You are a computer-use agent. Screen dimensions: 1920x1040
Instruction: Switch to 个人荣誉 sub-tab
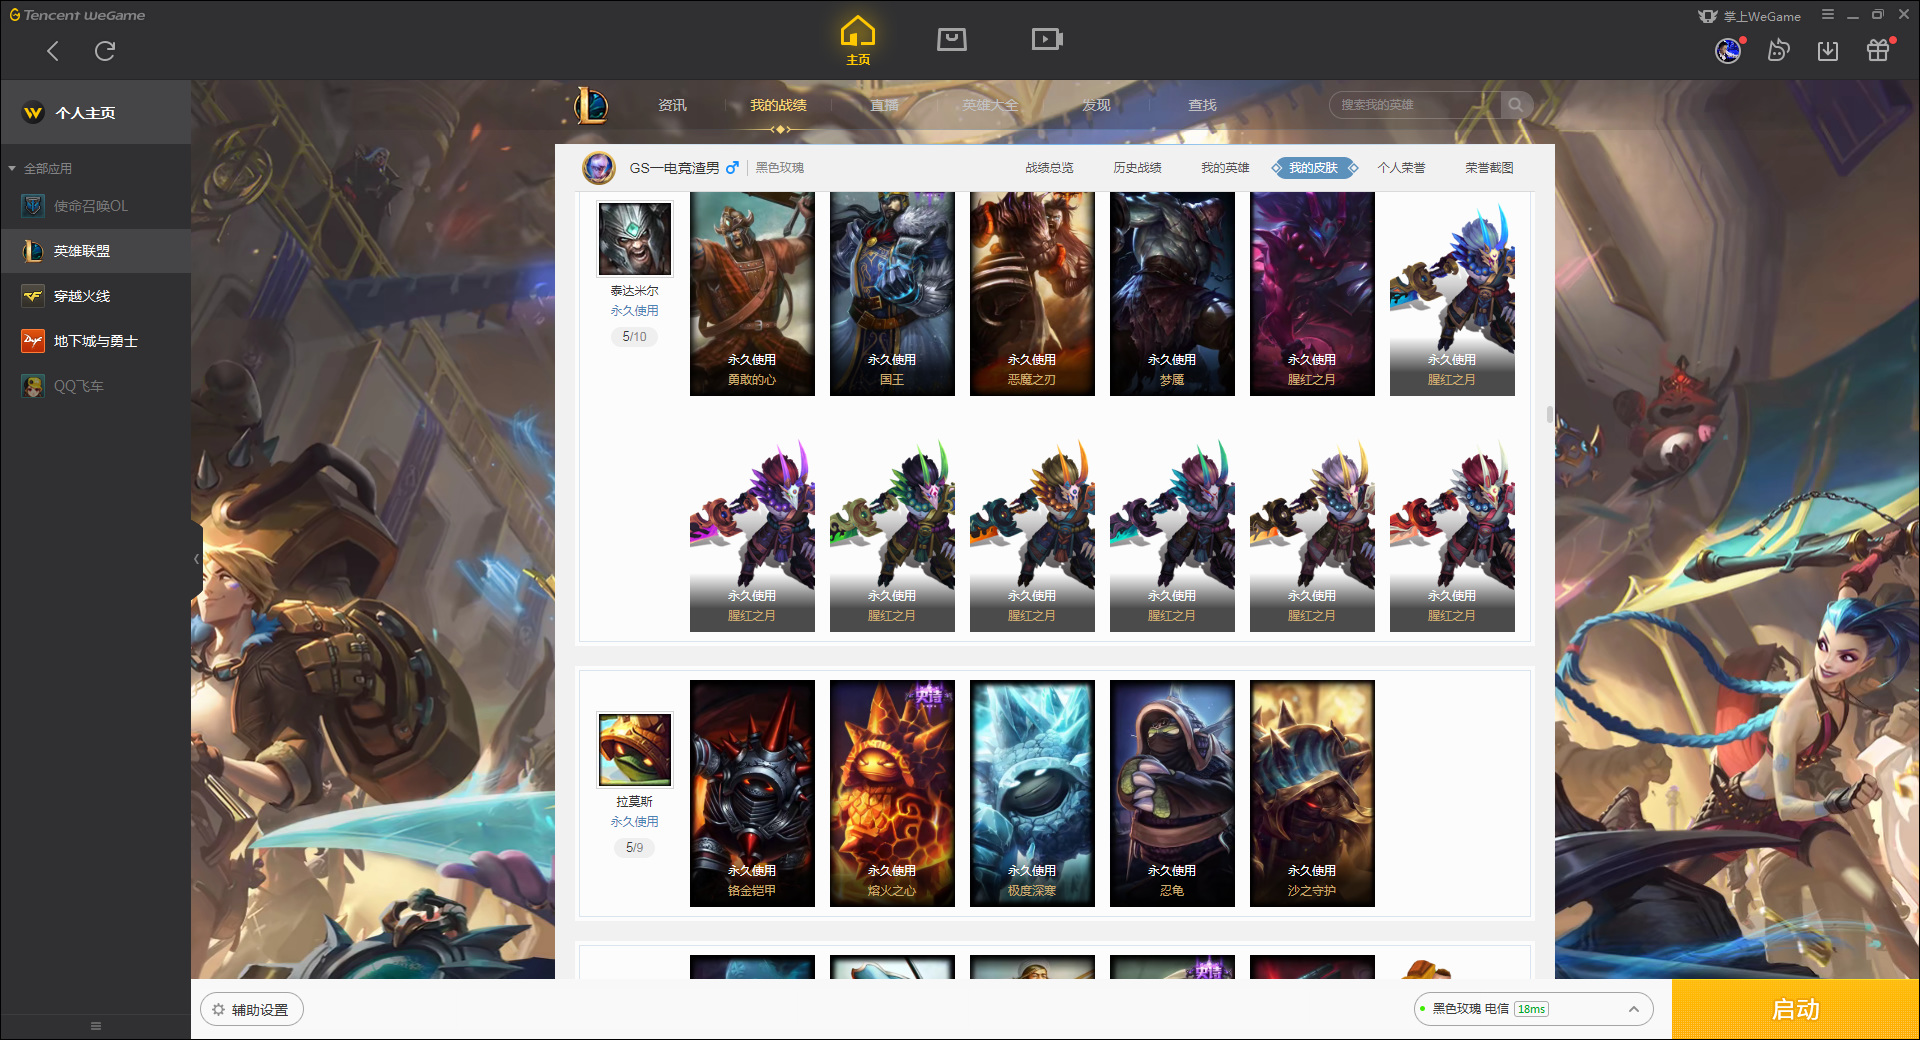tap(1401, 168)
